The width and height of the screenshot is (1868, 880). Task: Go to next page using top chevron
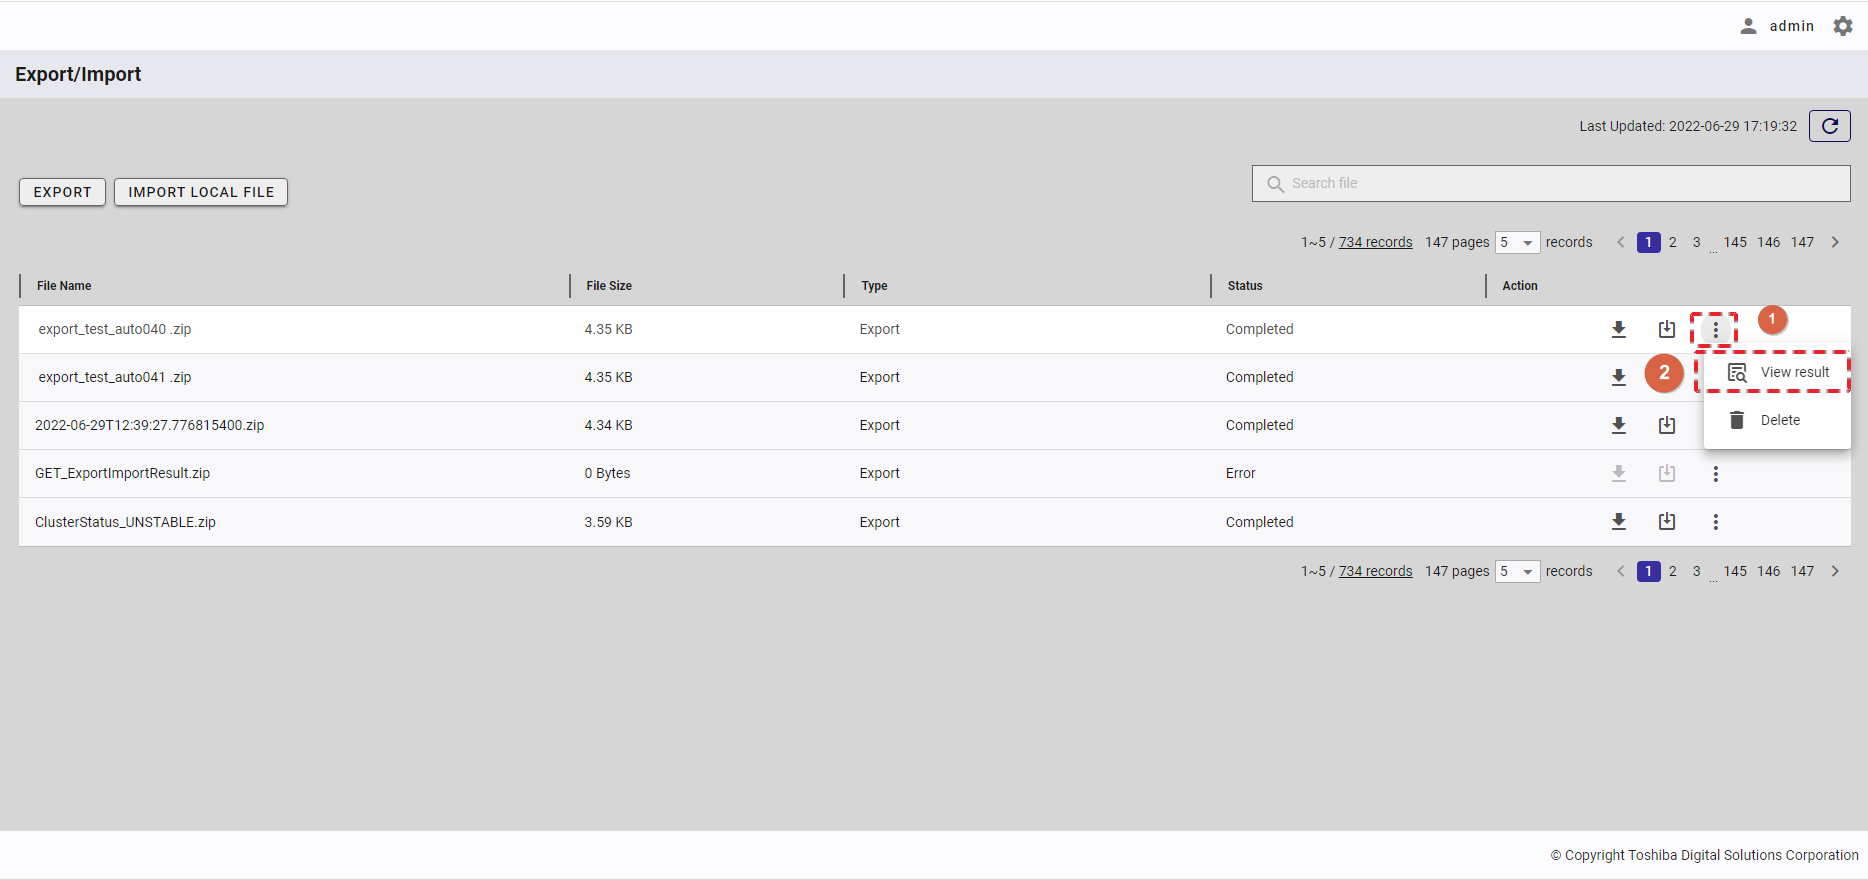[x=1835, y=242]
